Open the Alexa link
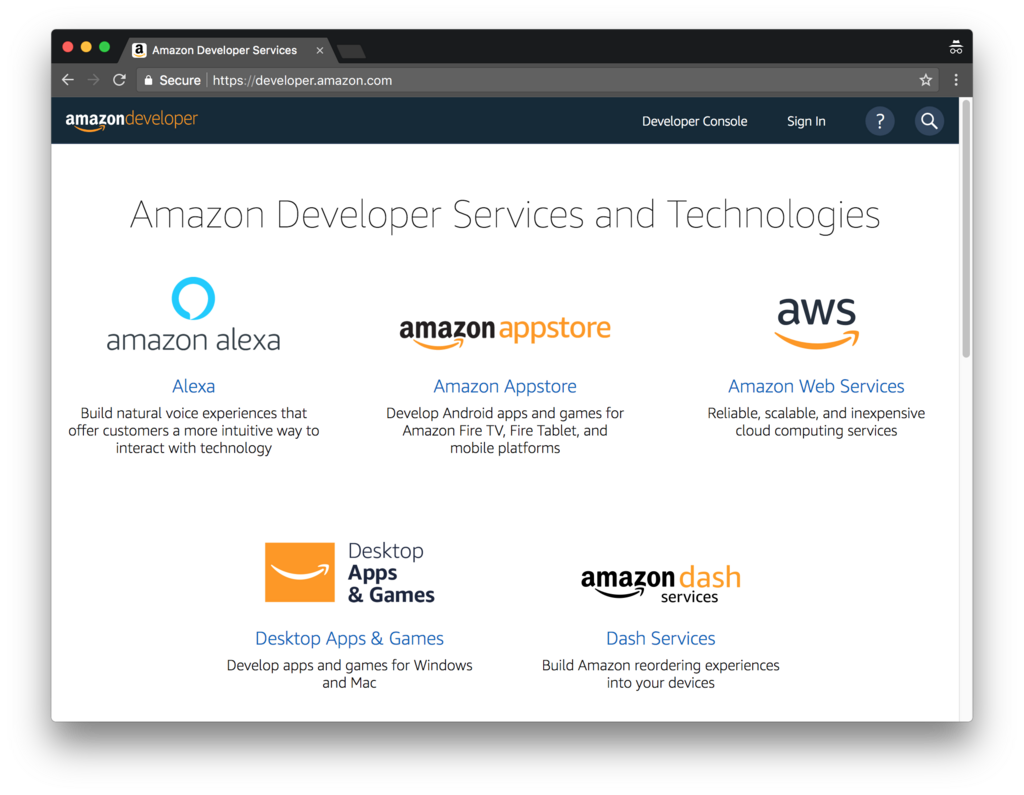This screenshot has width=1024, height=795. coord(193,386)
